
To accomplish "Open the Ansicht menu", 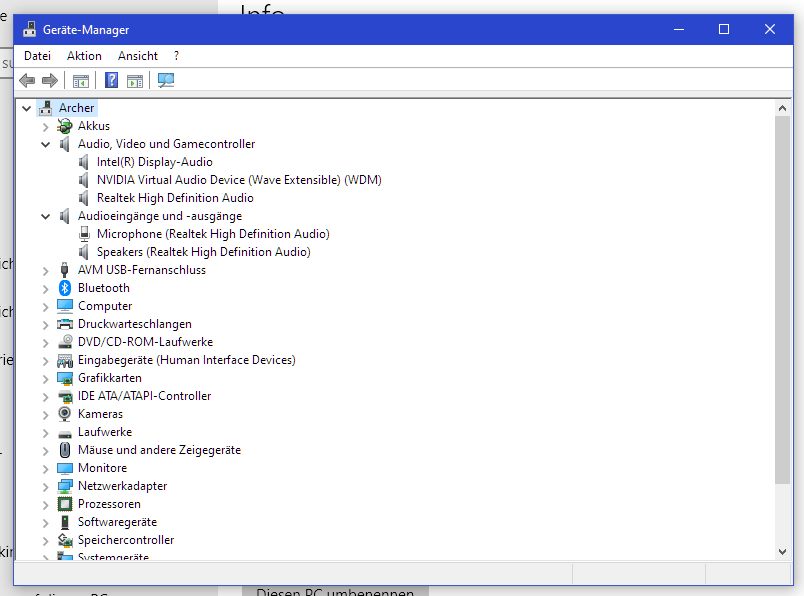I will pos(138,56).
